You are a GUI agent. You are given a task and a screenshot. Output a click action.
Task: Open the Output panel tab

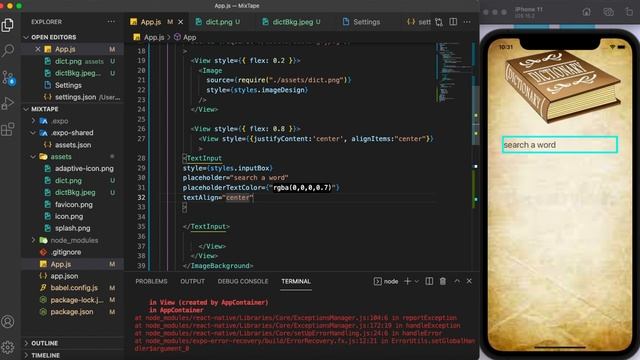tap(192, 281)
